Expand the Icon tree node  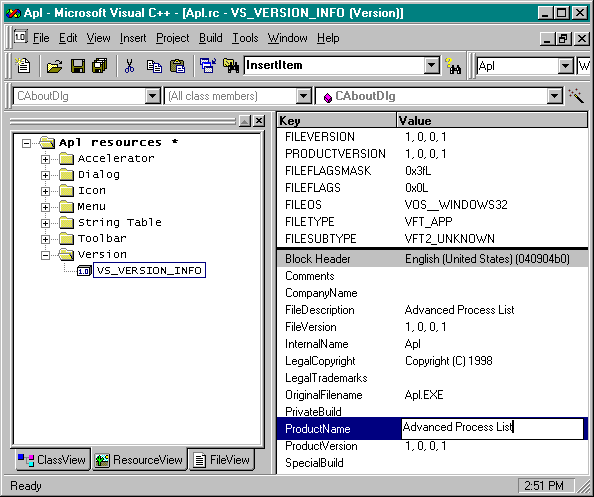(x=45, y=191)
